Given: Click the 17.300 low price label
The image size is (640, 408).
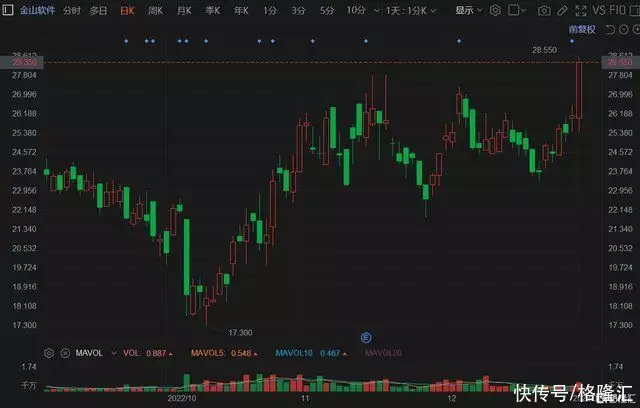Looking at the screenshot, I should tap(240, 333).
